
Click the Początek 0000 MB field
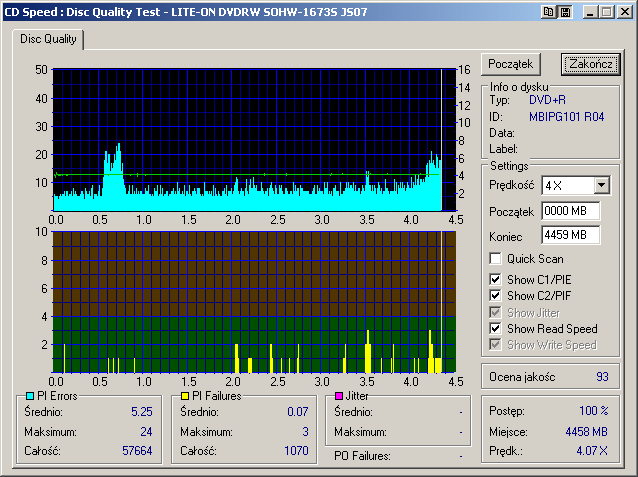(571, 211)
